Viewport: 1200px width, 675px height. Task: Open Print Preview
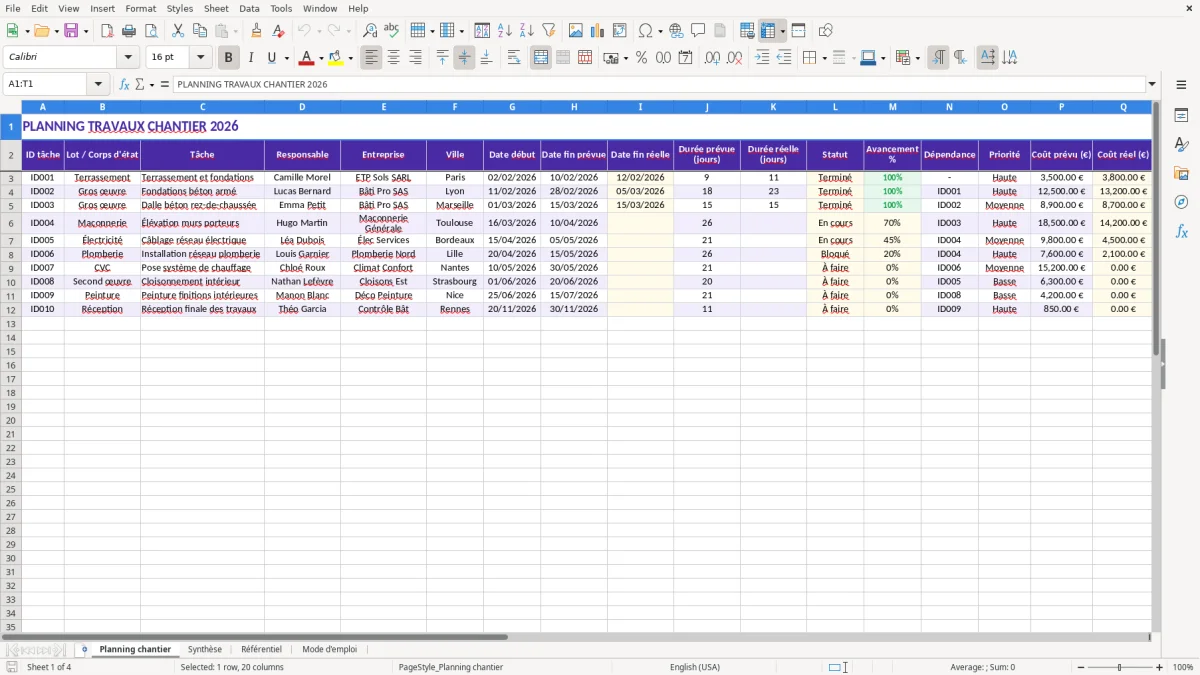[x=150, y=31]
